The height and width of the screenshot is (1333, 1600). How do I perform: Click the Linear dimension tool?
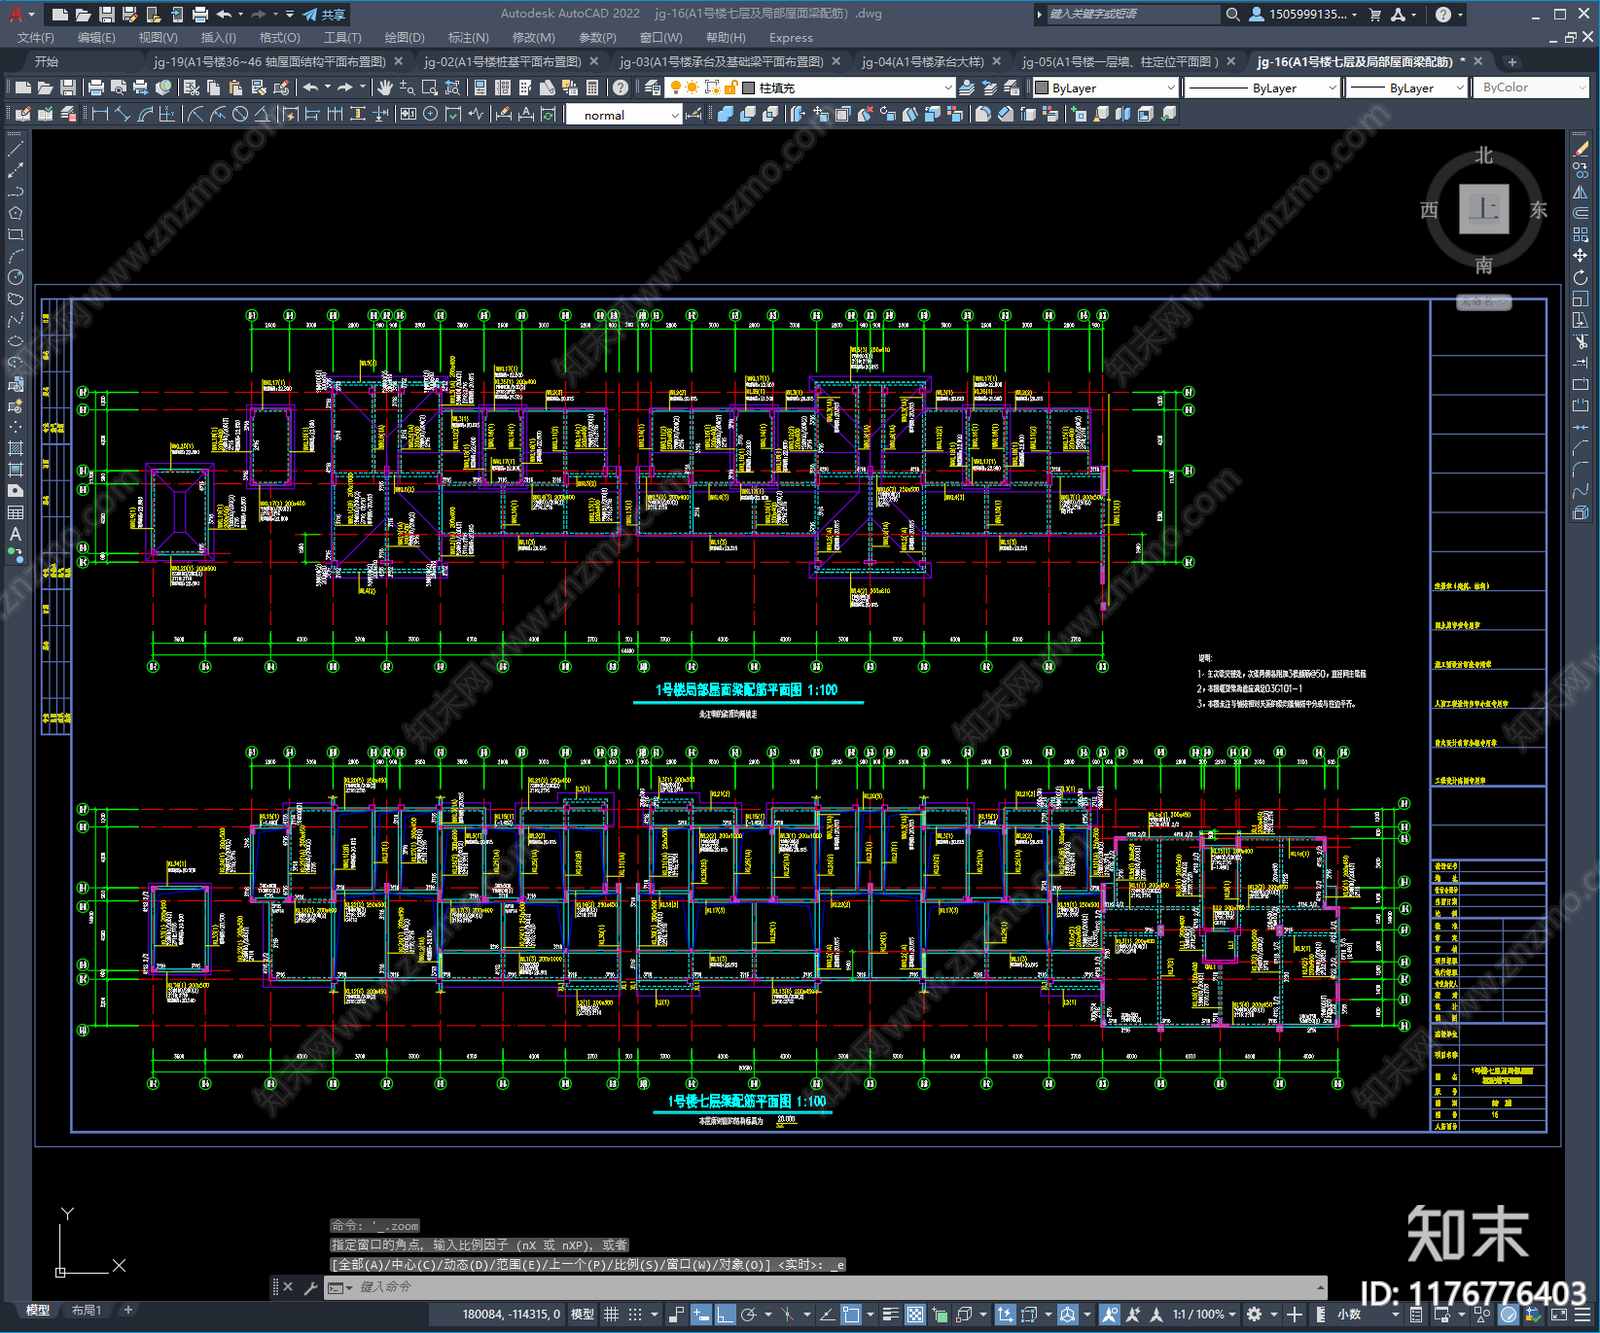(x=100, y=114)
